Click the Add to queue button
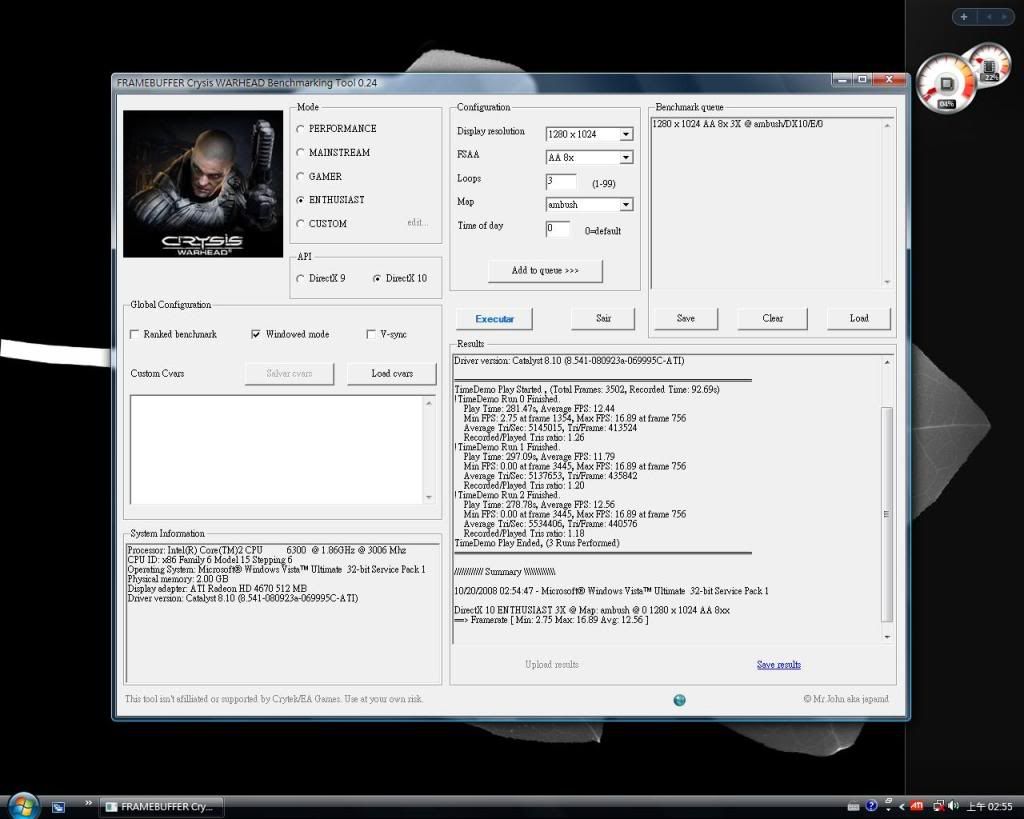 [545, 270]
